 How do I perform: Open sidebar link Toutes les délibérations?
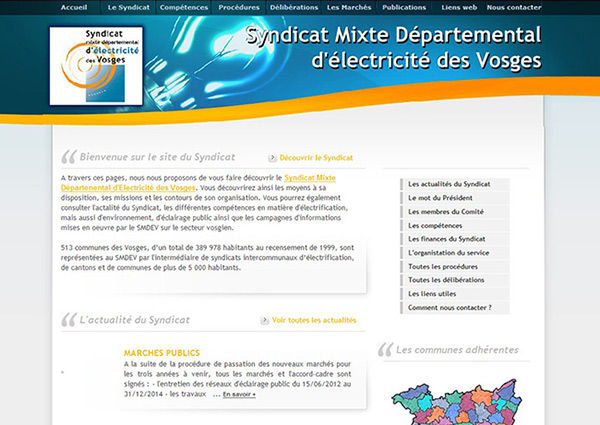pos(455,280)
